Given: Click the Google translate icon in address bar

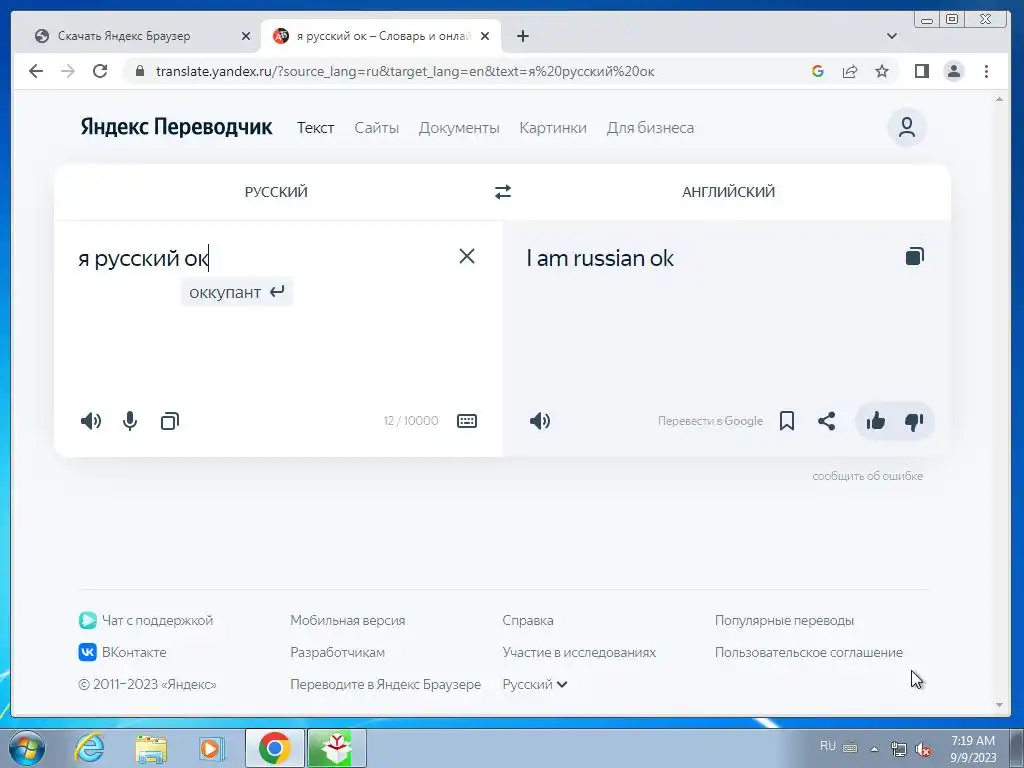Looking at the screenshot, I should (x=818, y=71).
